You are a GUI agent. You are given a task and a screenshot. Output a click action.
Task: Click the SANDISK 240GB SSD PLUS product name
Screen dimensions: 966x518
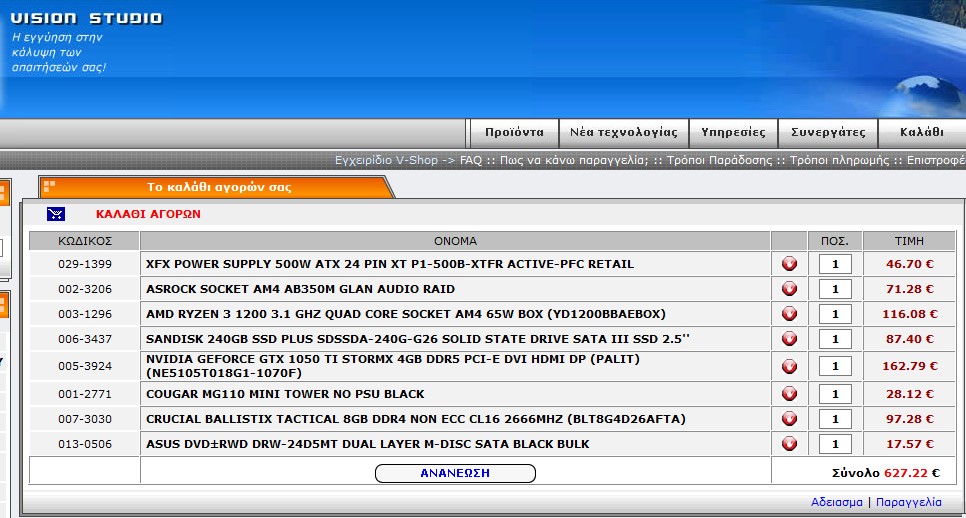coord(418,339)
